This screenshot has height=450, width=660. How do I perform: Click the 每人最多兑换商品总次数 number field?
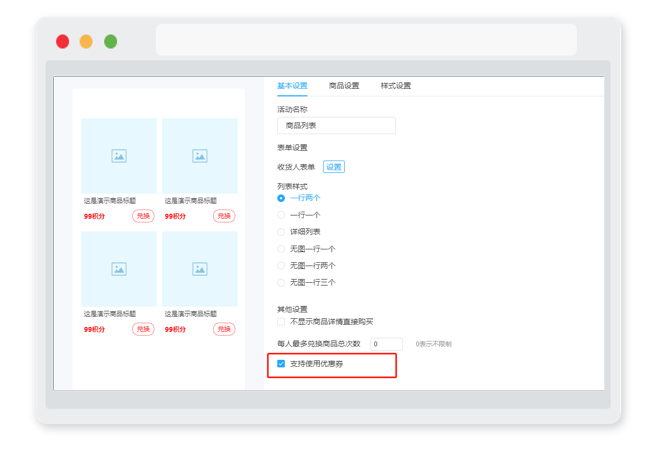[x=386, y=344]
